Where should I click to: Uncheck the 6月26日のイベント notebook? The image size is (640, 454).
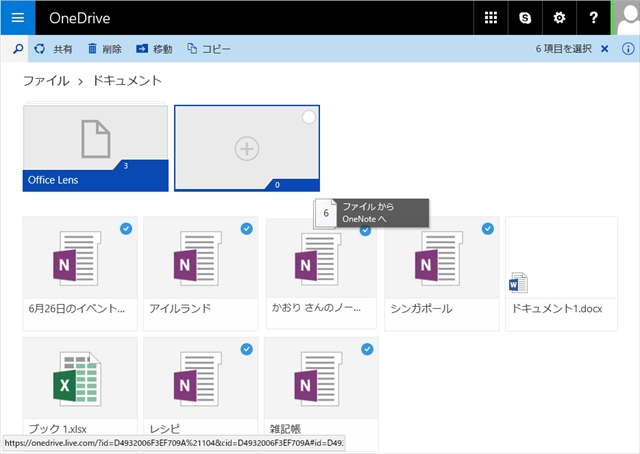click(126, 229)
